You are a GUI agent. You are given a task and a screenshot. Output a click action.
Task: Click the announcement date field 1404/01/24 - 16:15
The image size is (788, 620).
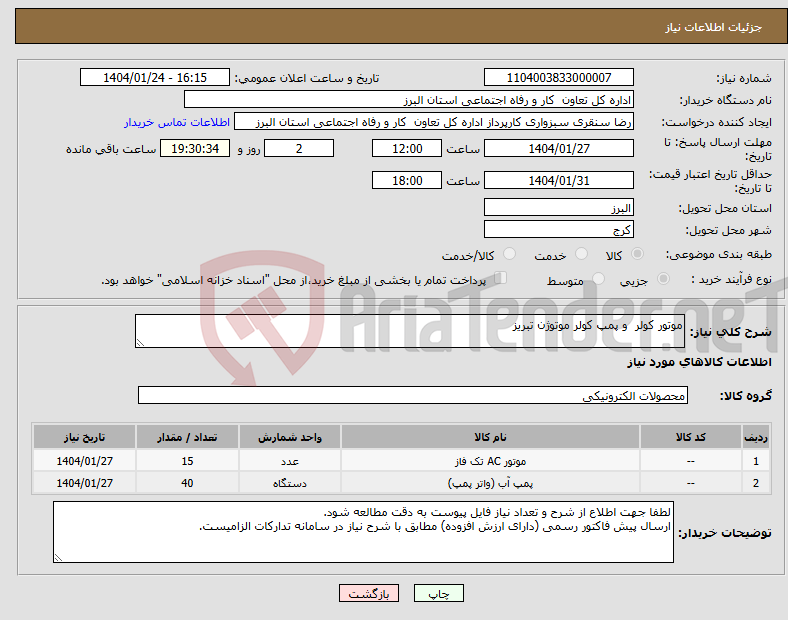point(155,77)
